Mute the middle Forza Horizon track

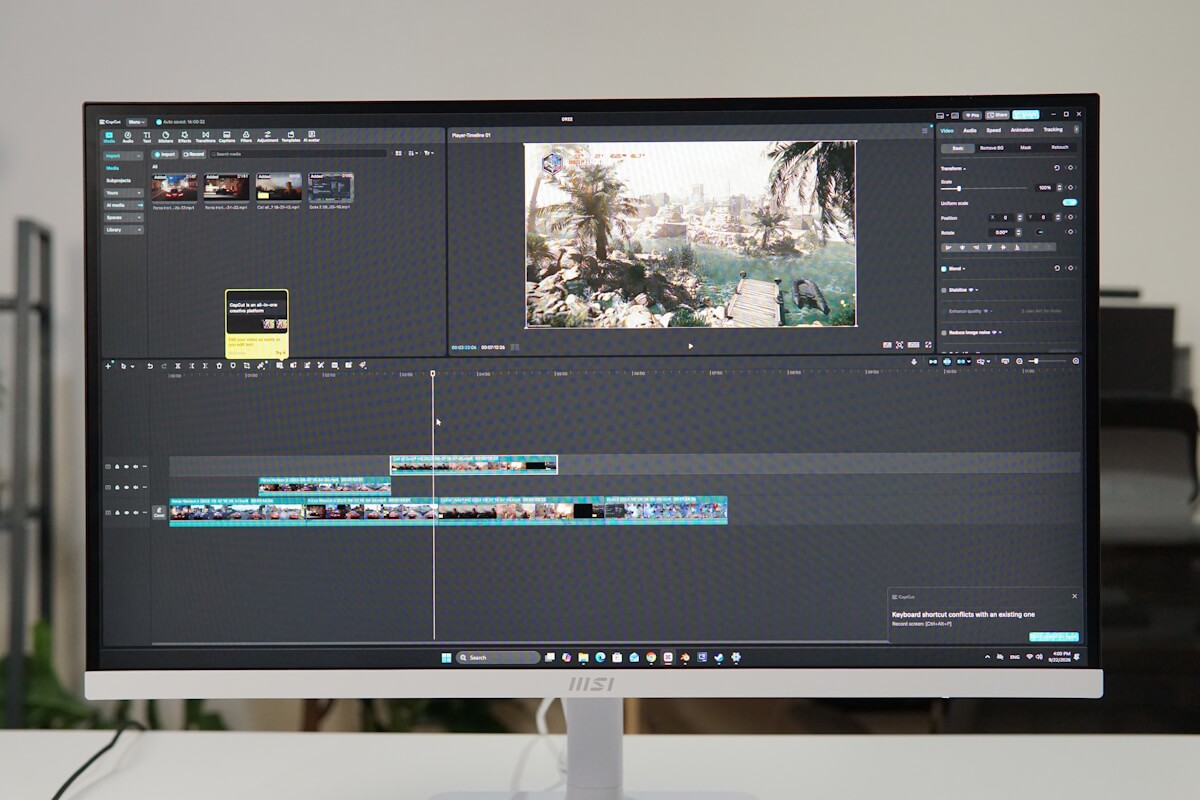[x=135, y=487]
